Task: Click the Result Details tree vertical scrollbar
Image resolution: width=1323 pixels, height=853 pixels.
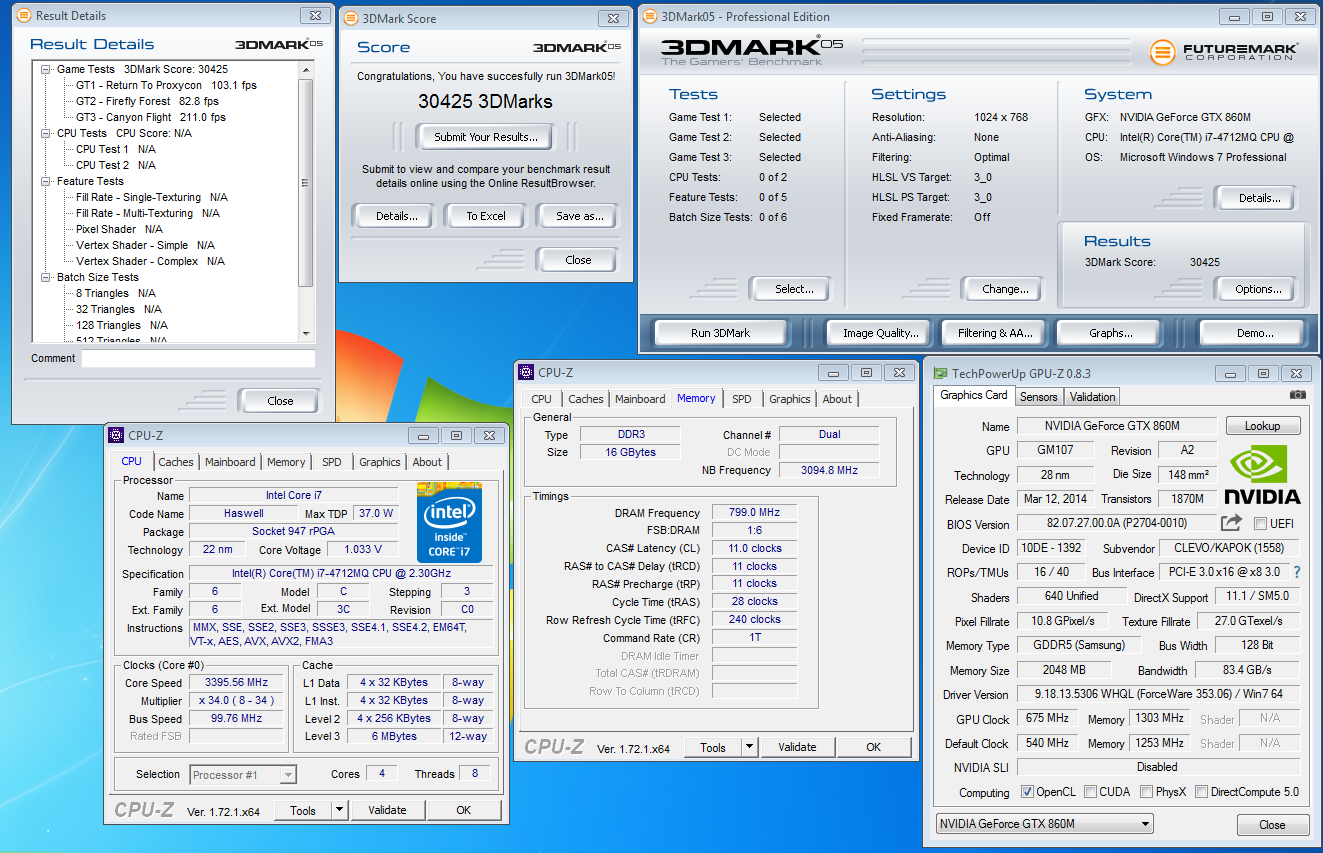Action: pos(306,202)
